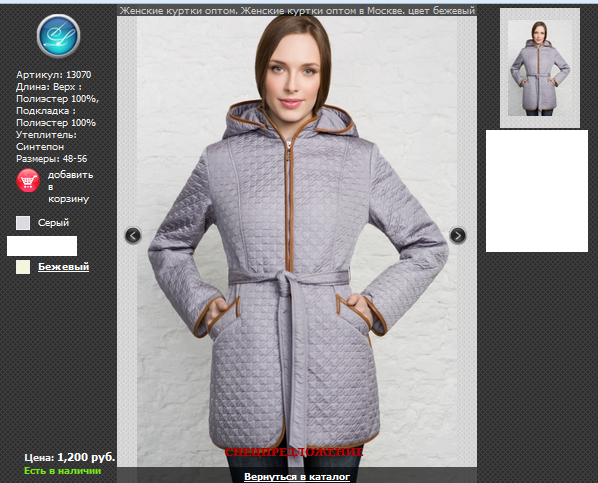Click the blank white panel below thumbnail
The height and width of the screenshot is (483, 598).
coord(537,191)
